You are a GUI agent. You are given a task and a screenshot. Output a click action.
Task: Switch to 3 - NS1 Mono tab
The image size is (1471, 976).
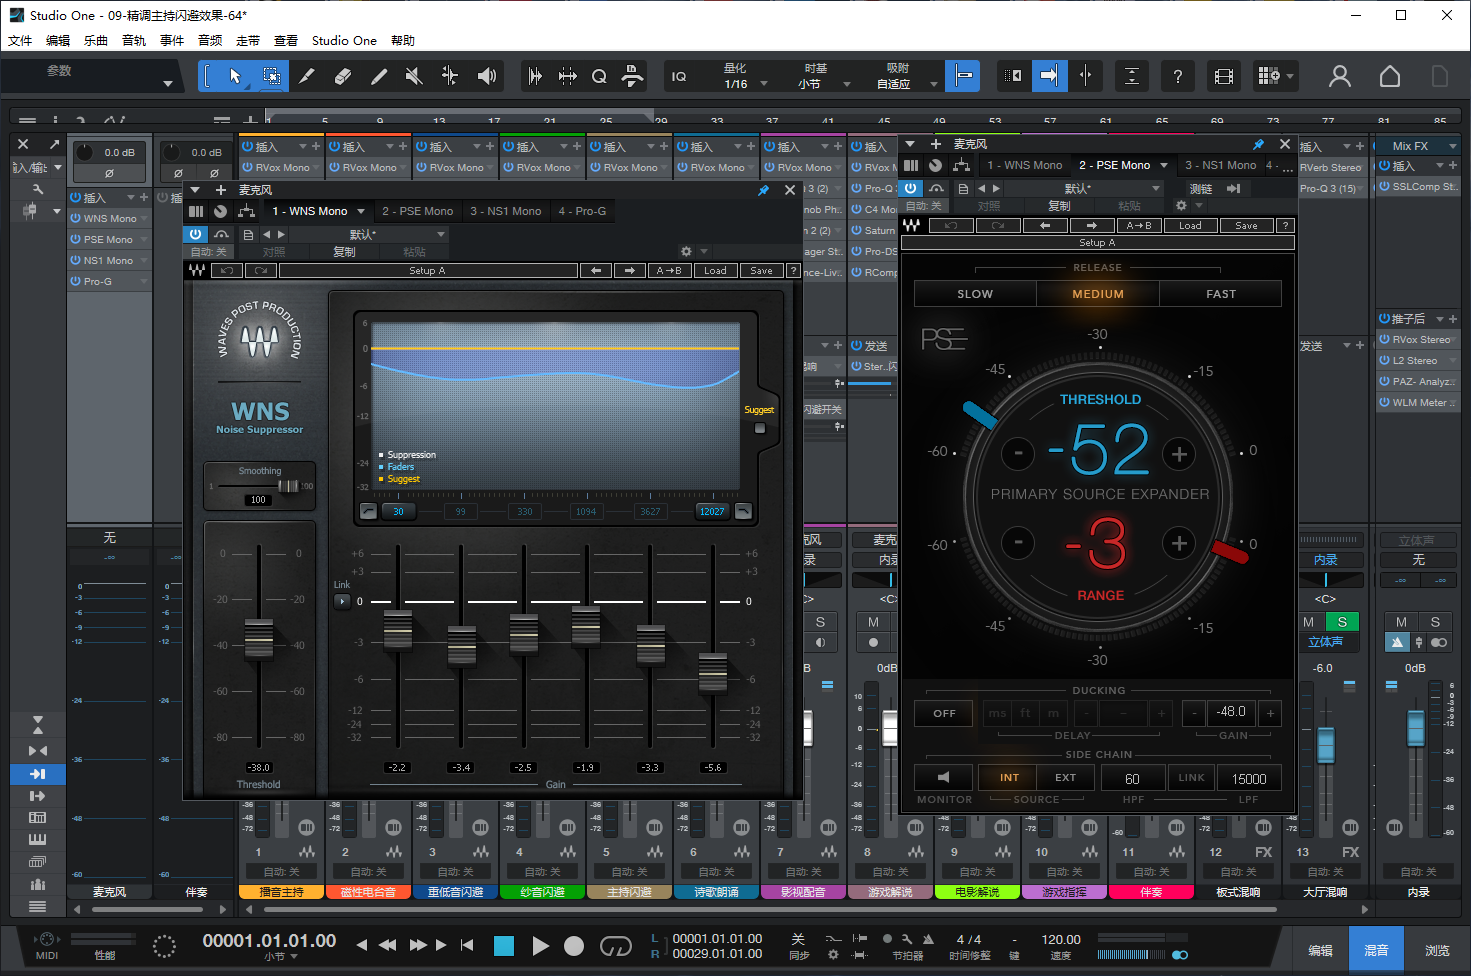[505, 211]
